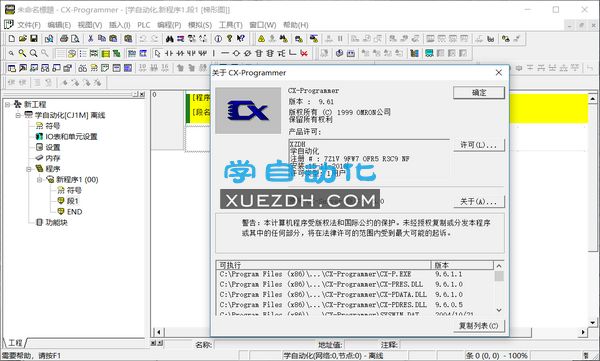The width and height of the screenshot is (600, 361).
Task: Close the 关于 CX-Programmer dialog
Action: pos(499,72)
